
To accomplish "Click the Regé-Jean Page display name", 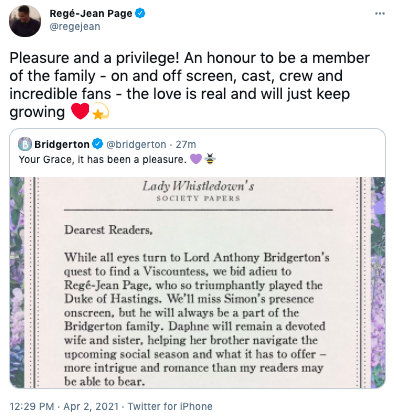I will pos(91,14).
